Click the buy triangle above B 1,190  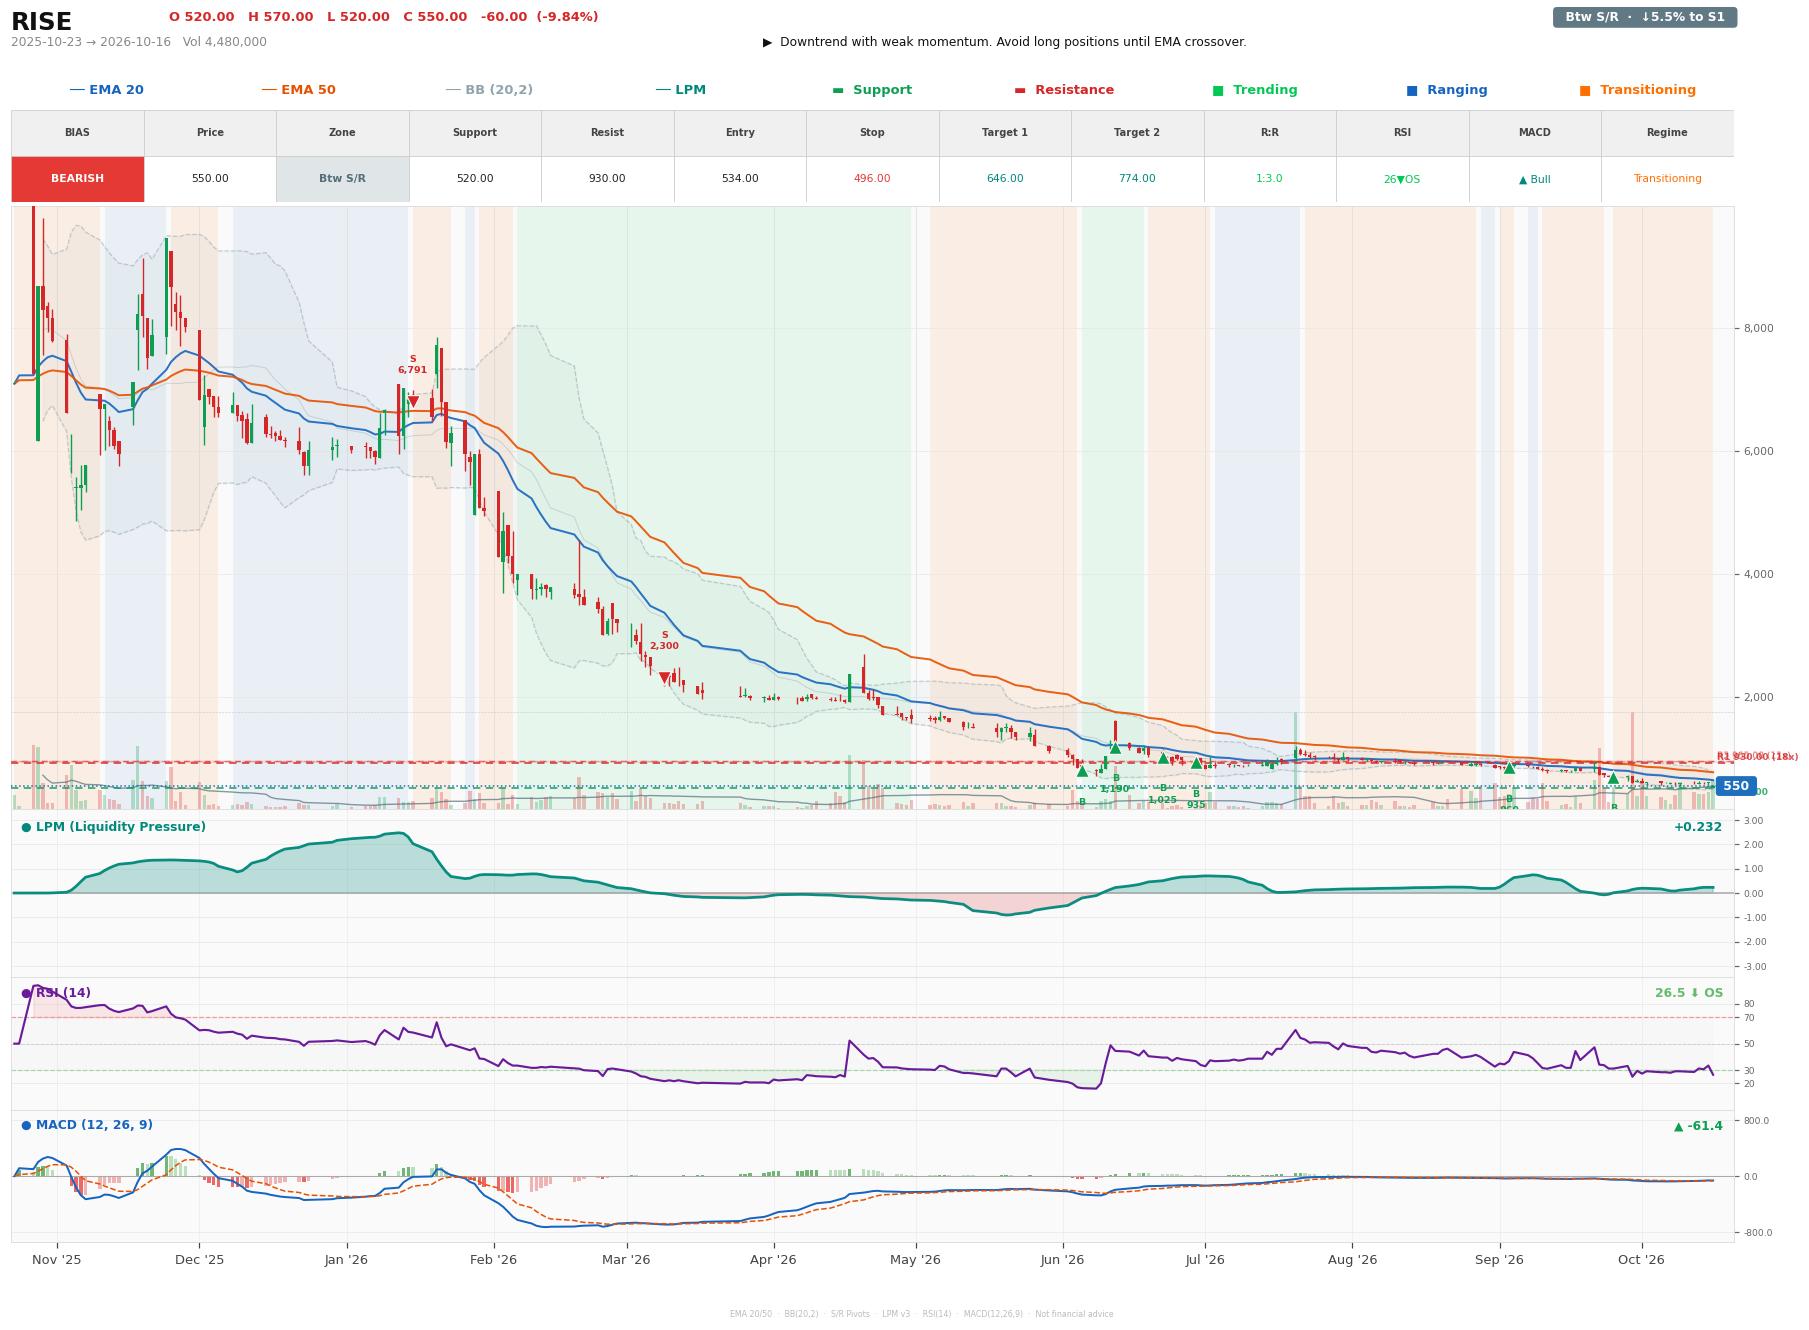click(1116, 748)
